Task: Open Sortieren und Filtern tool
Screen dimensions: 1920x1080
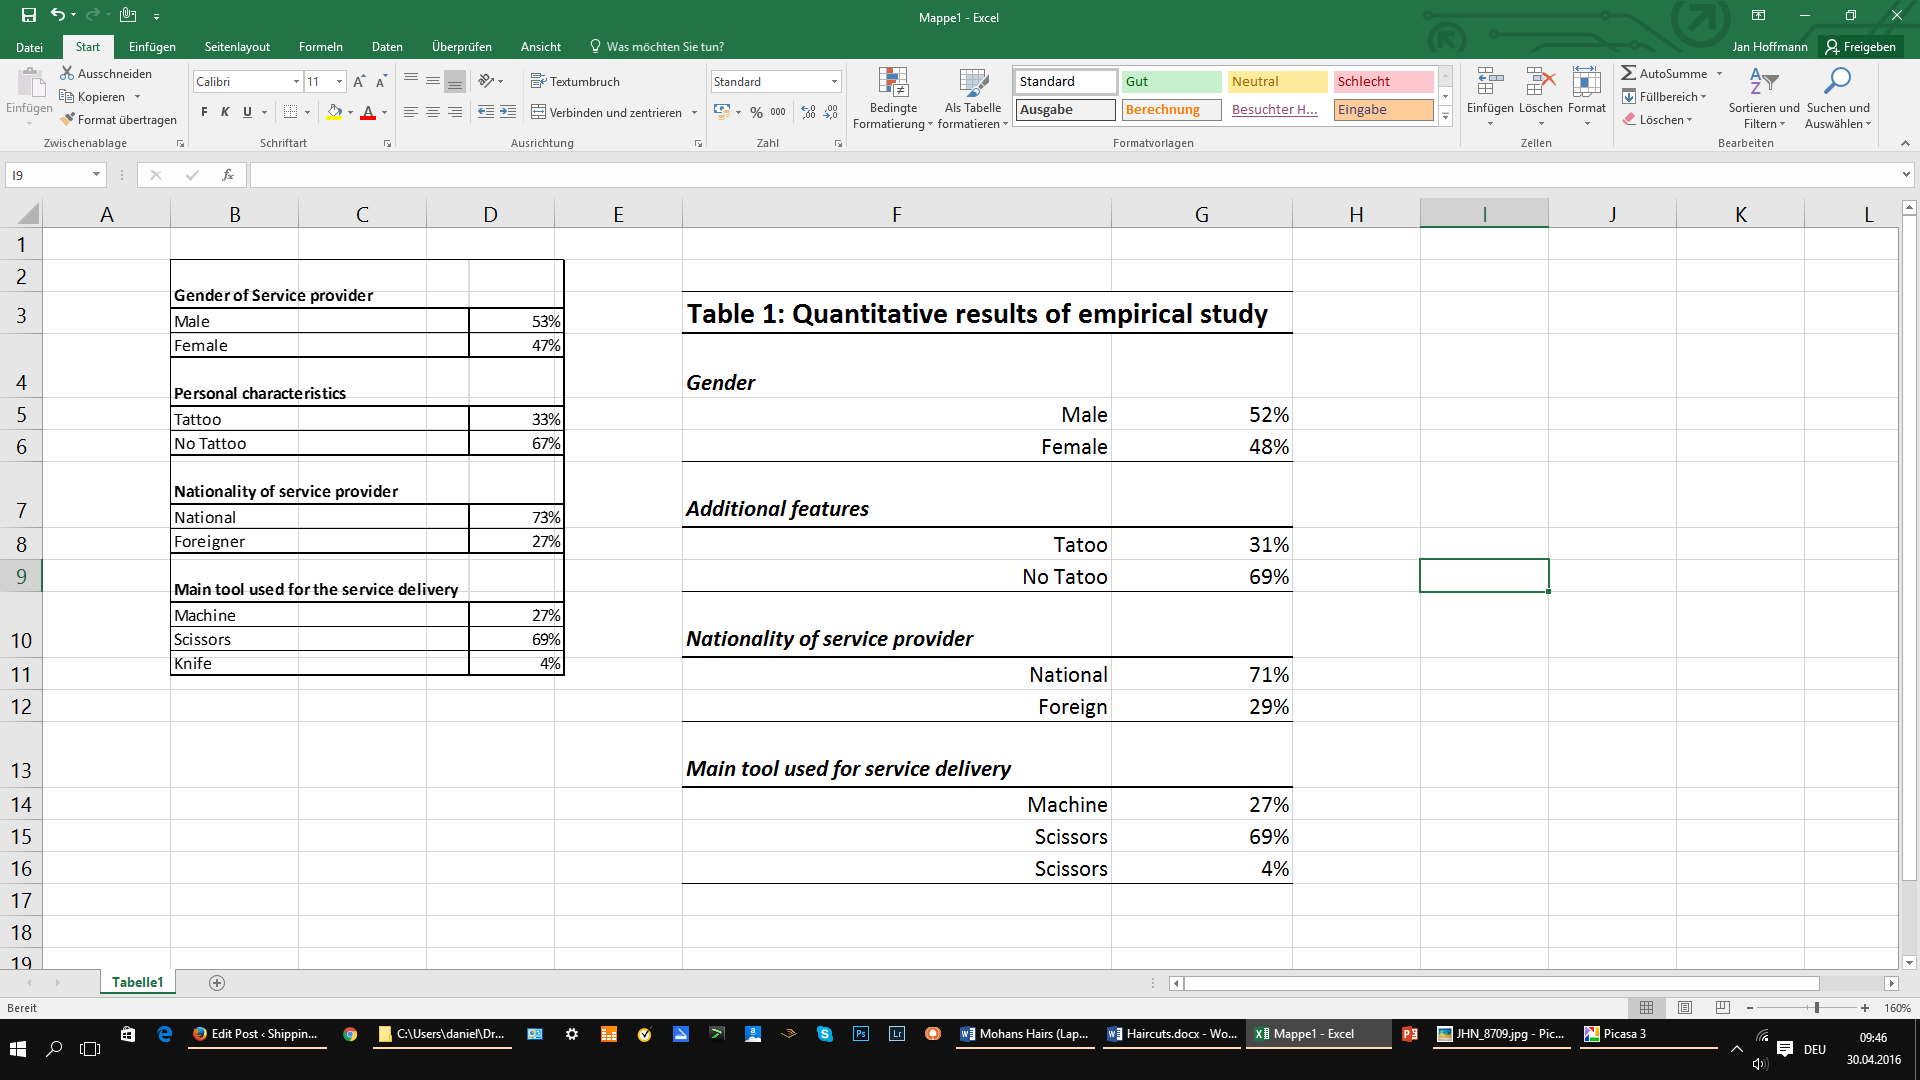Action: (1763, 84)
